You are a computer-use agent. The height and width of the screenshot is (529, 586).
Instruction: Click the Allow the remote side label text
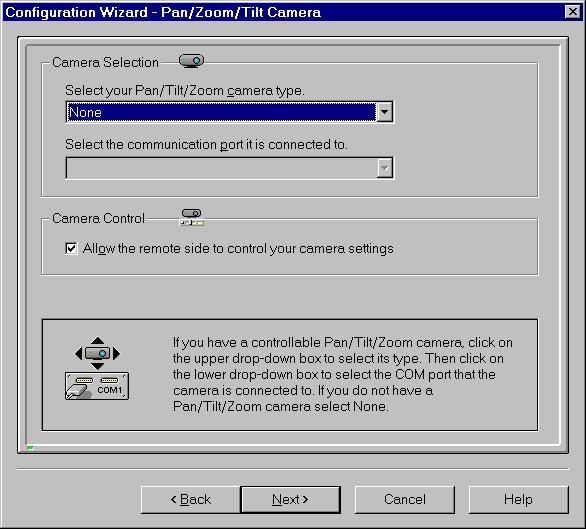pos(238,248)
